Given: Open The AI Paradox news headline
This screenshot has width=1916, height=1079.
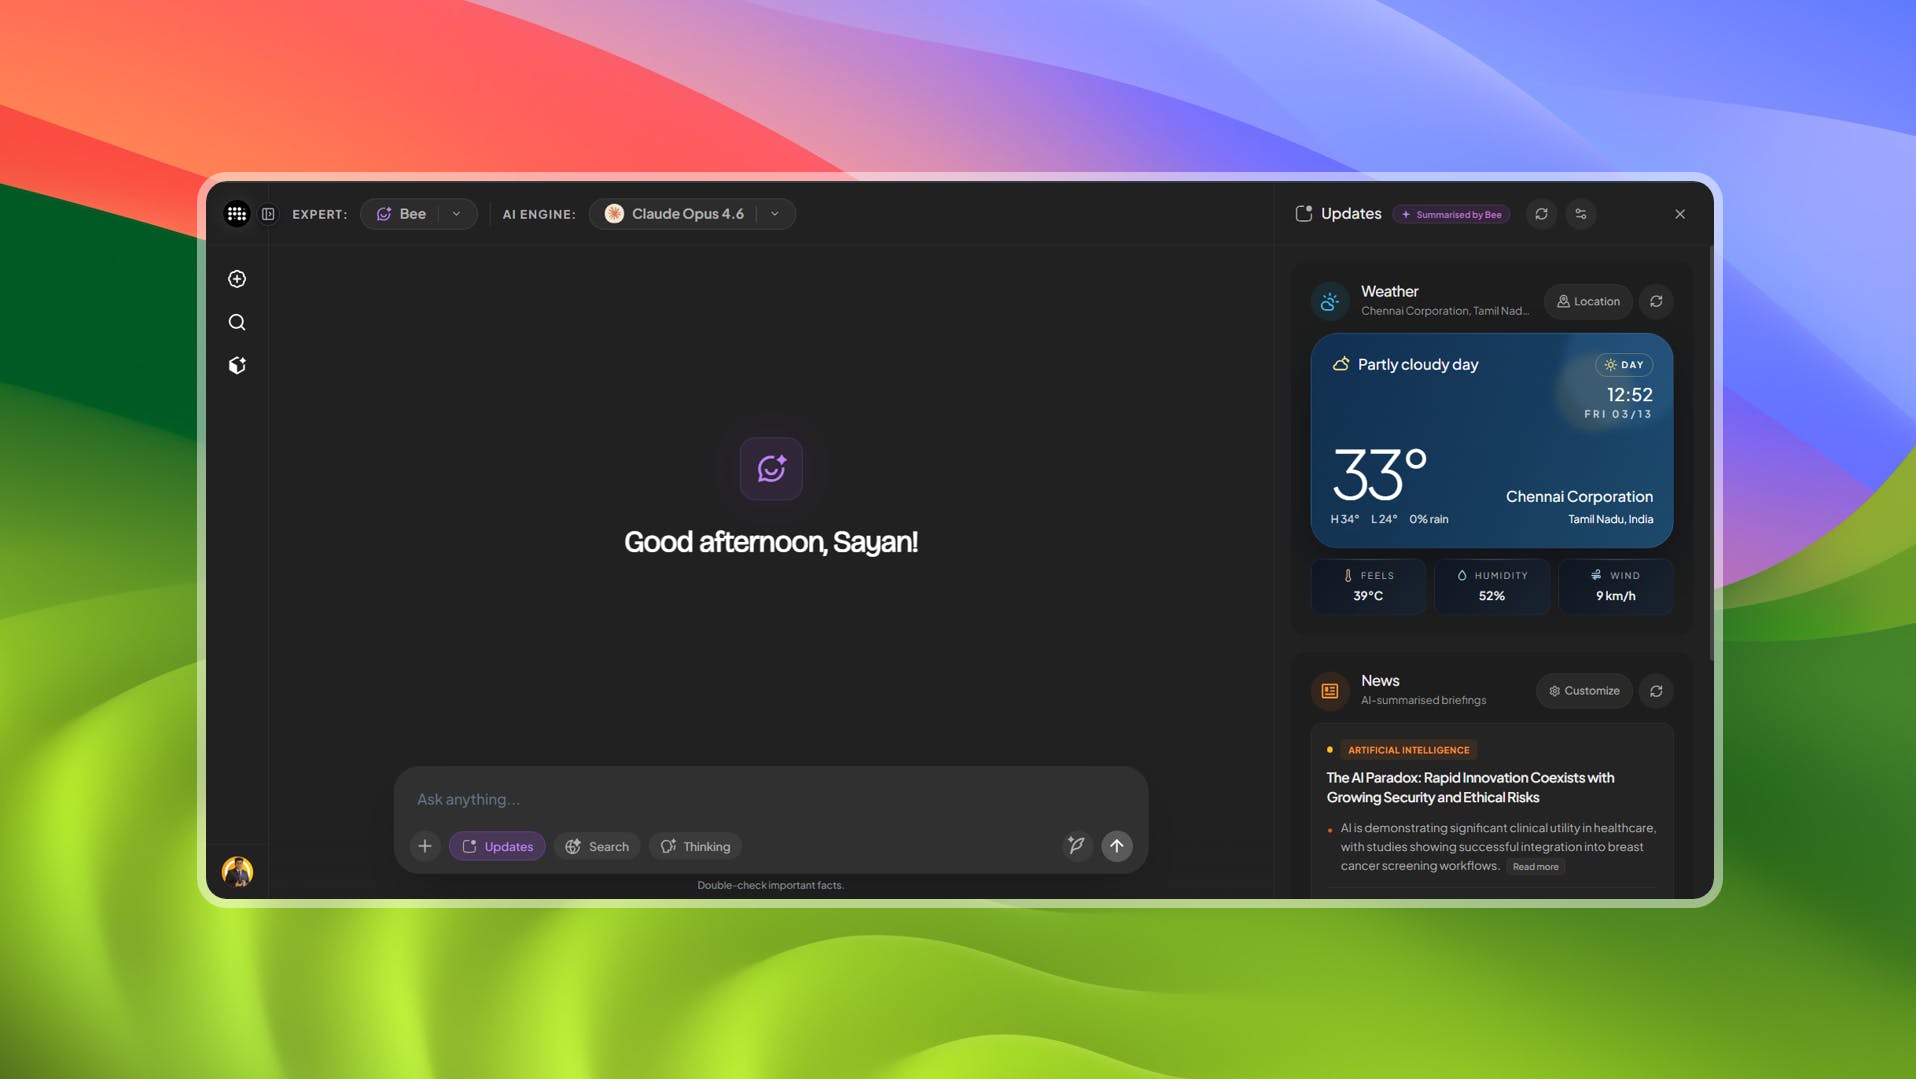Looking at the screenshot, I should pos(1470,787).
